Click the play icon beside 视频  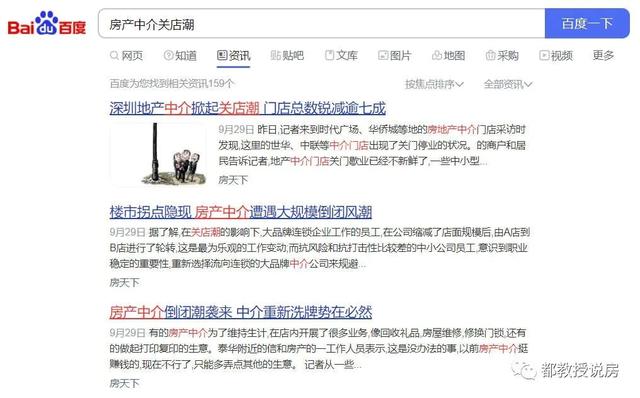tap(544, 55)
